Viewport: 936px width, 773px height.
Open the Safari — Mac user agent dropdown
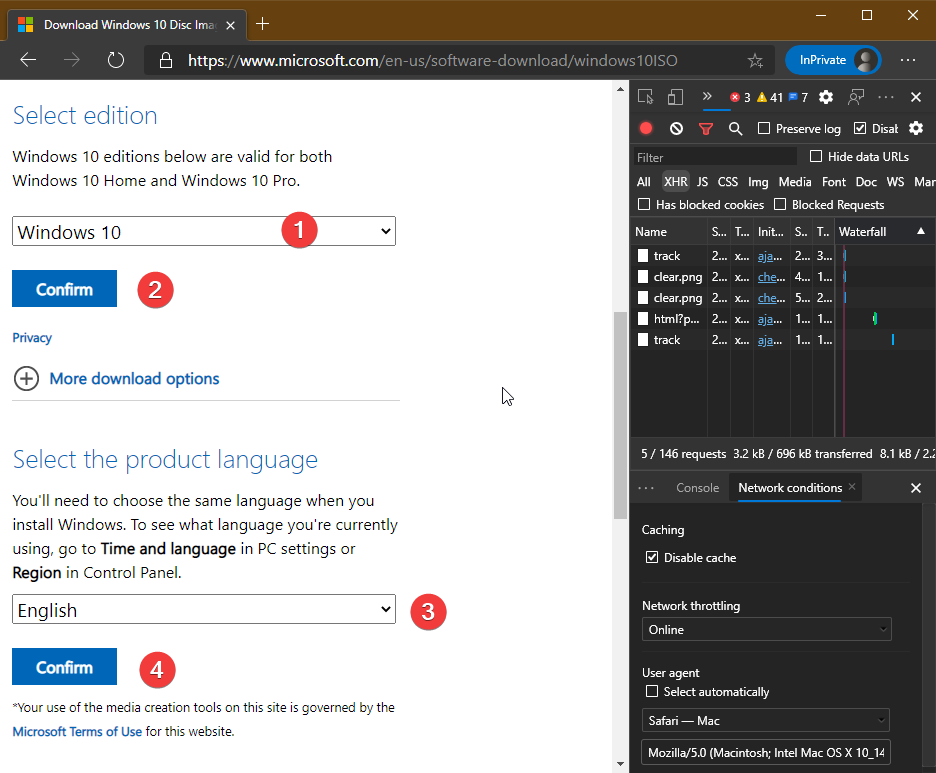click(x=765, y=720)
